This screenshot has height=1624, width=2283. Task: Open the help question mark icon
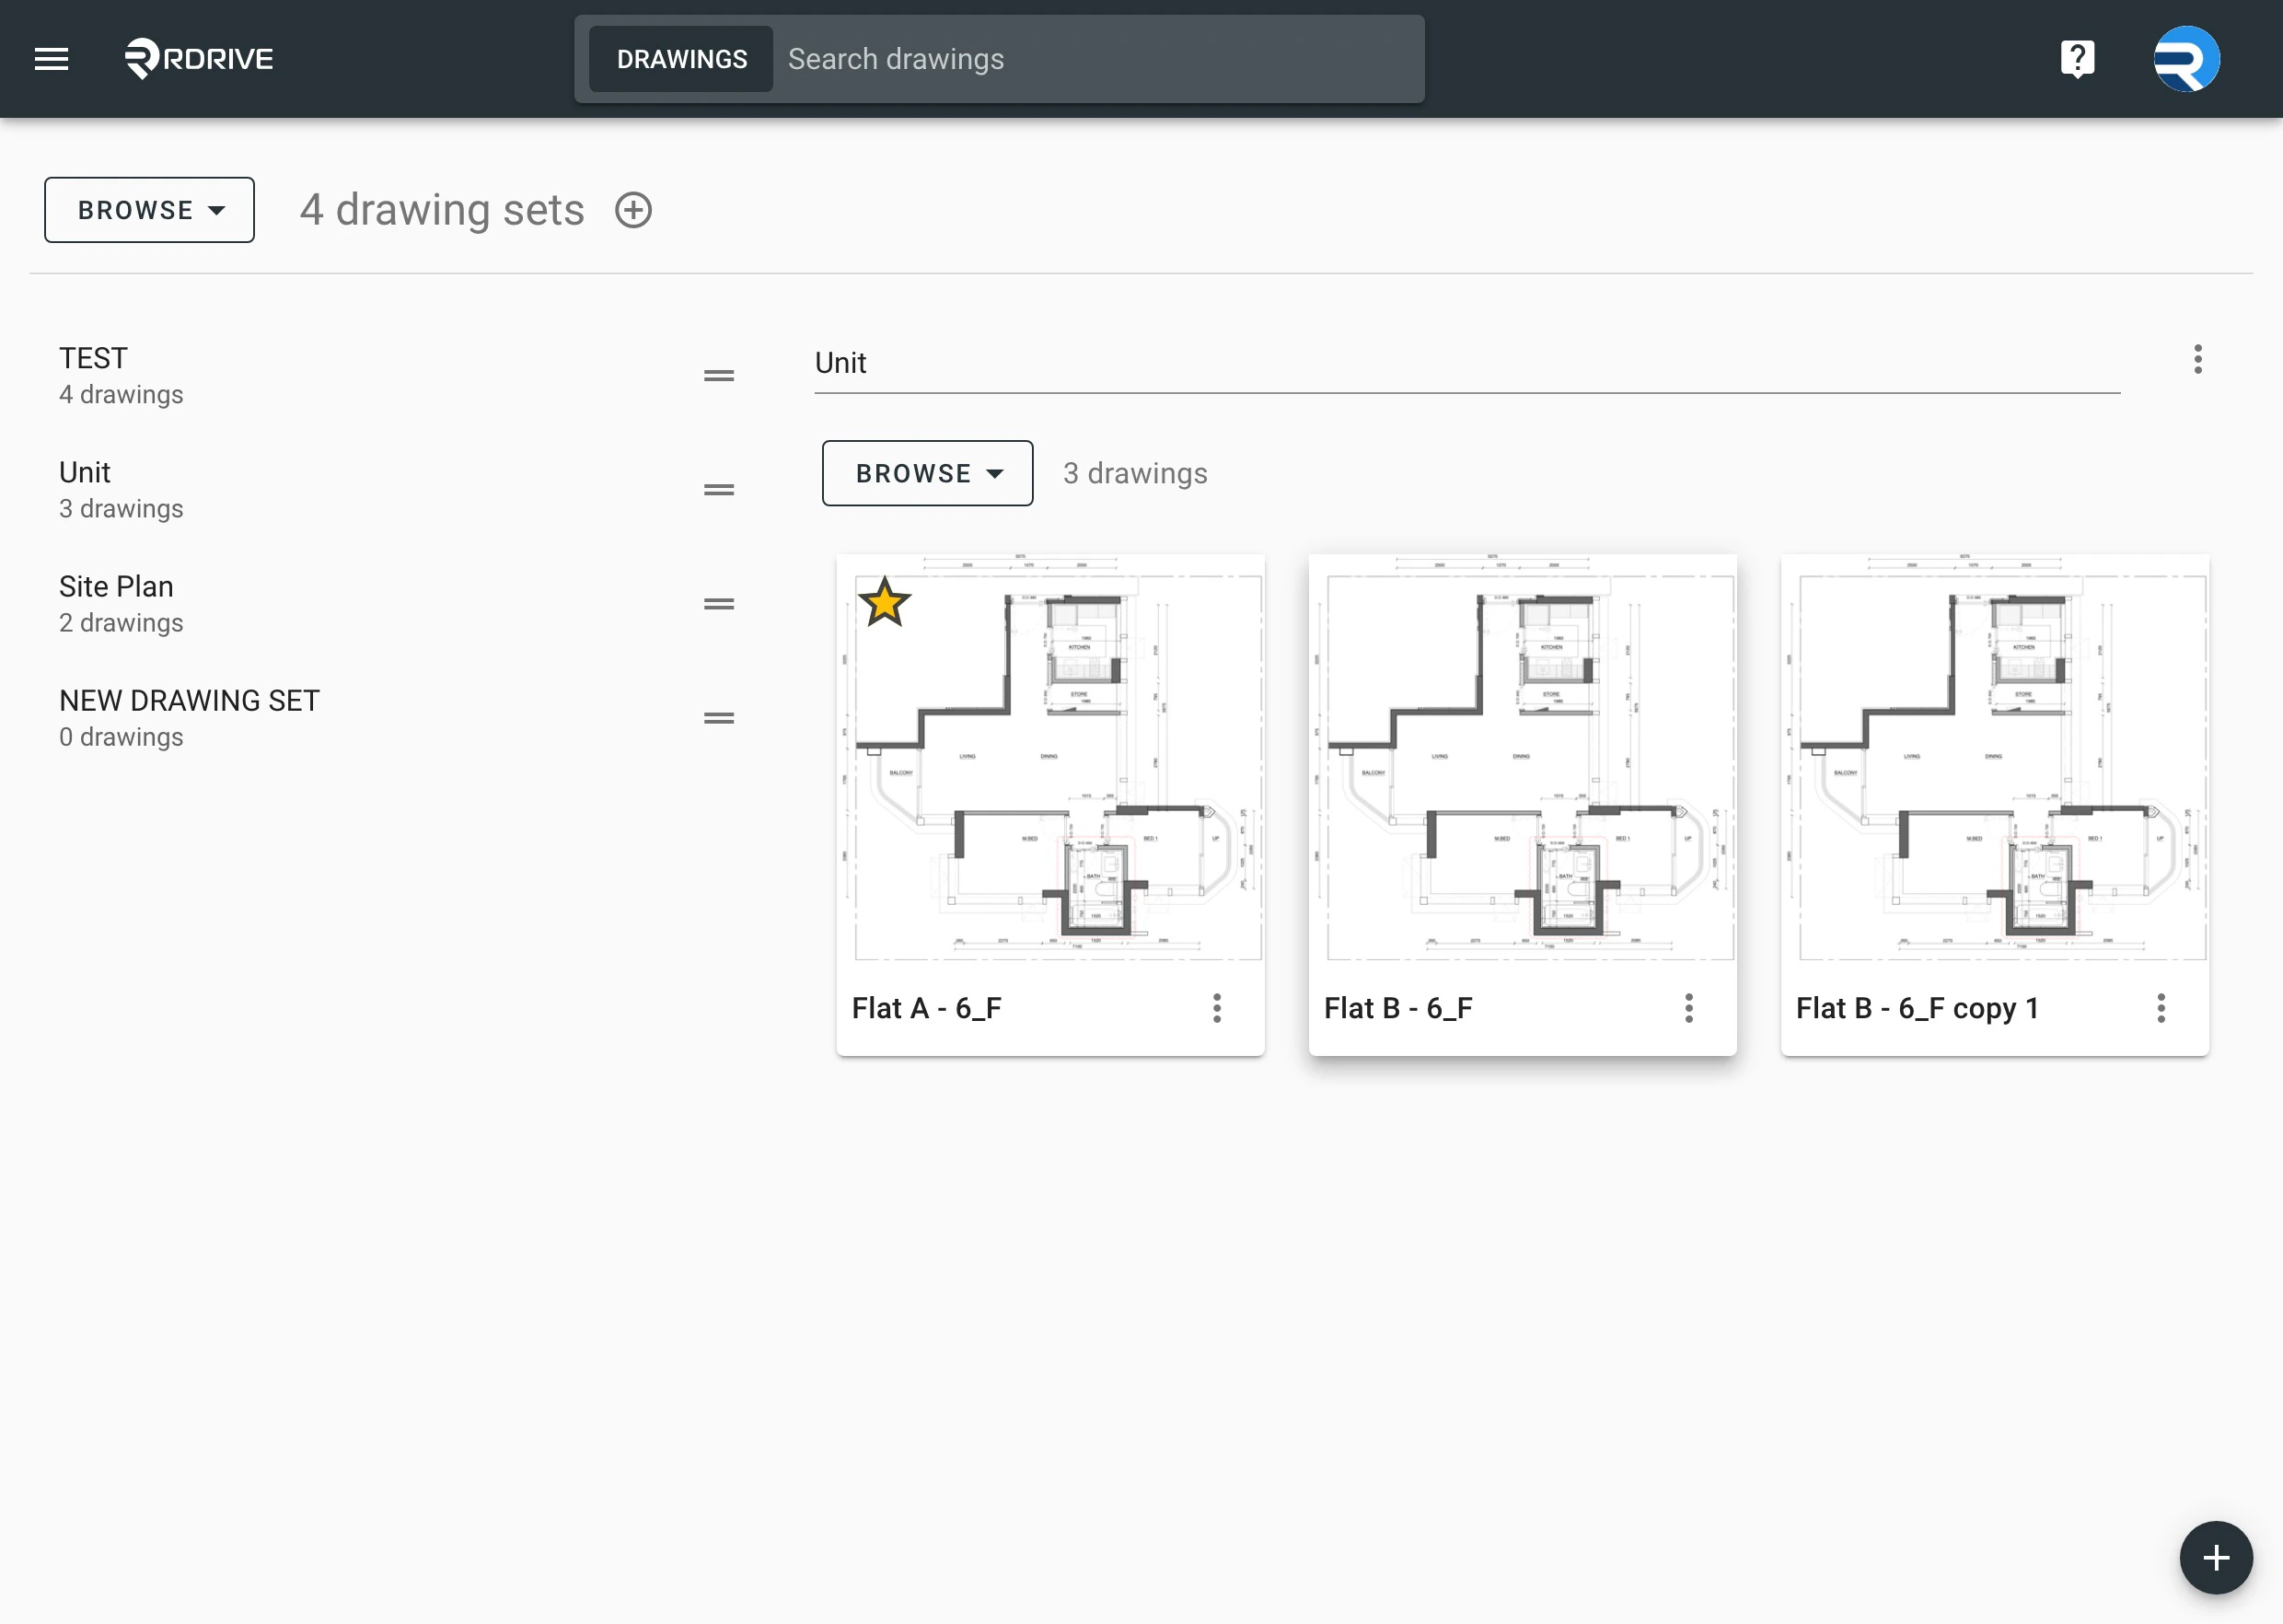2077,59
